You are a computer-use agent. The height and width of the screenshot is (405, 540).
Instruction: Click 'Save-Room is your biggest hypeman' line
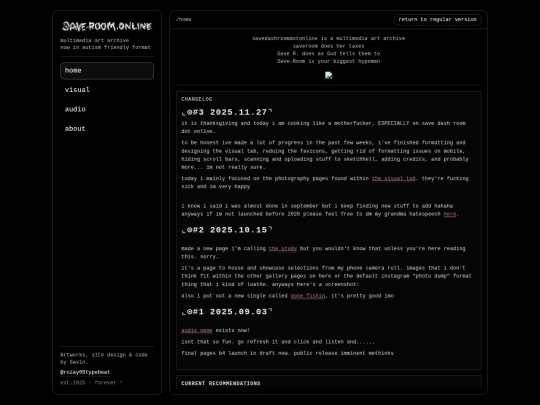329,61
